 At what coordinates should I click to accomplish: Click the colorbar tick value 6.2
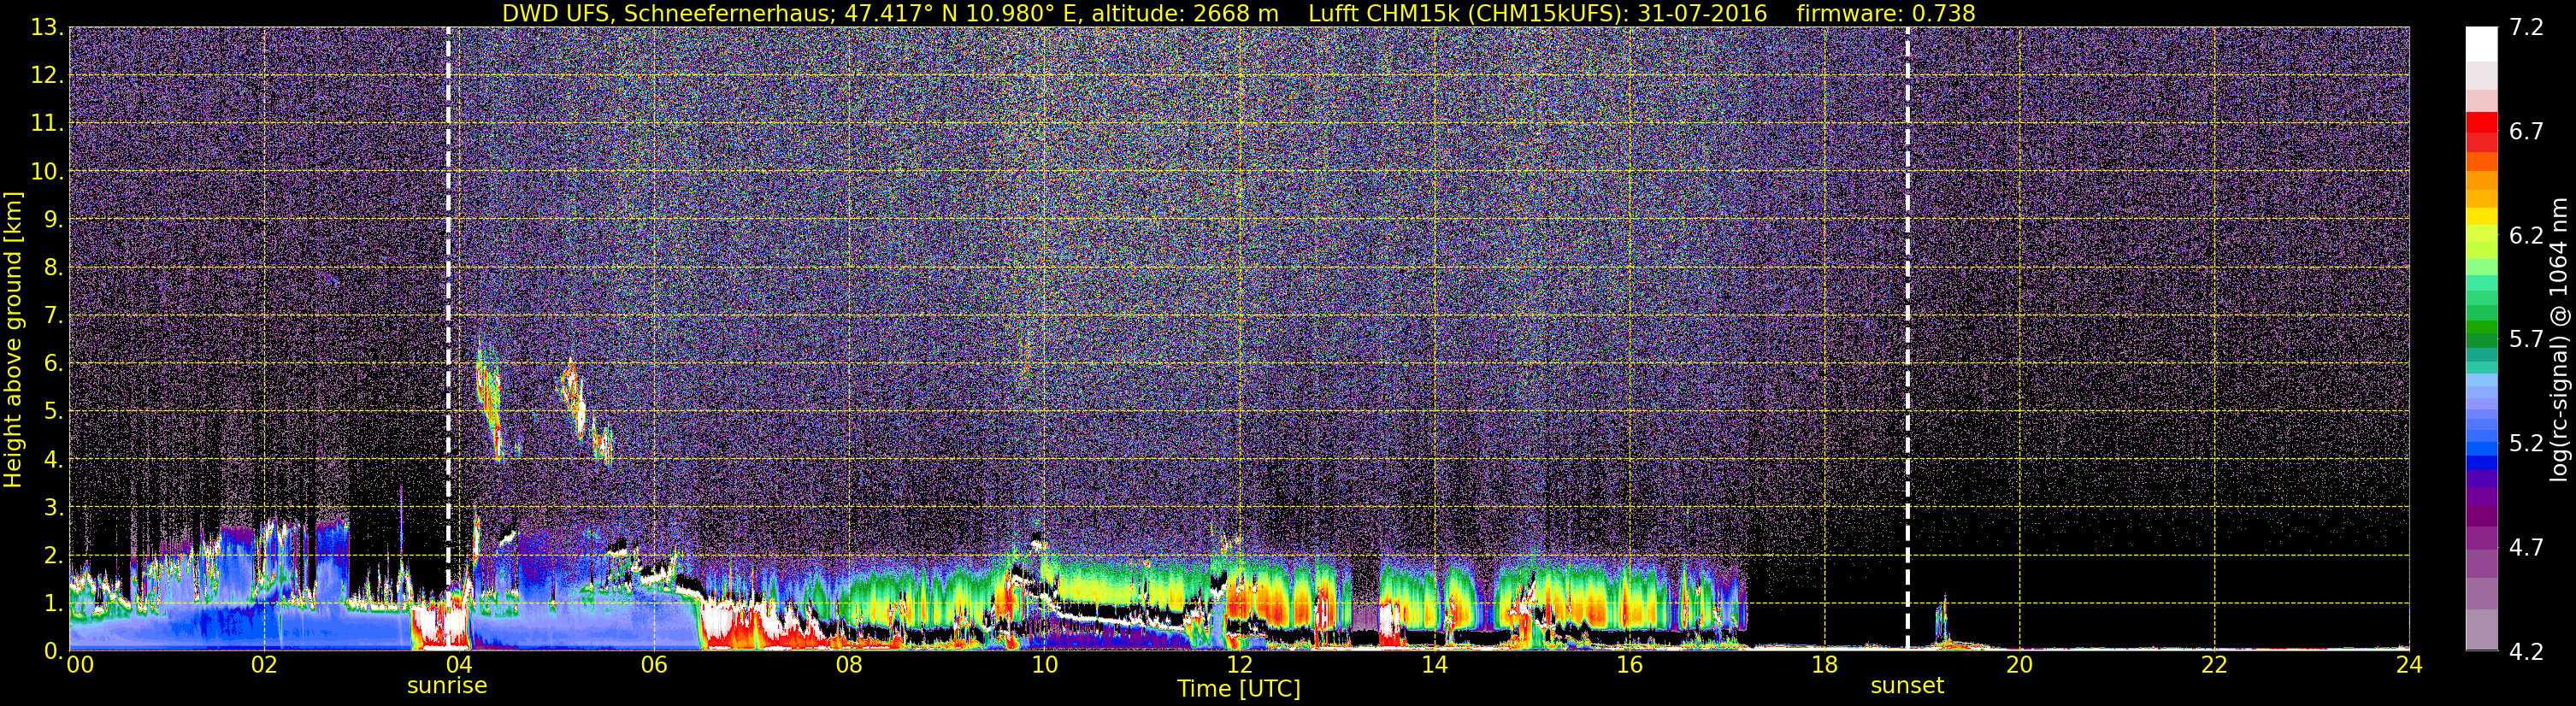(x=2526, y=235)
